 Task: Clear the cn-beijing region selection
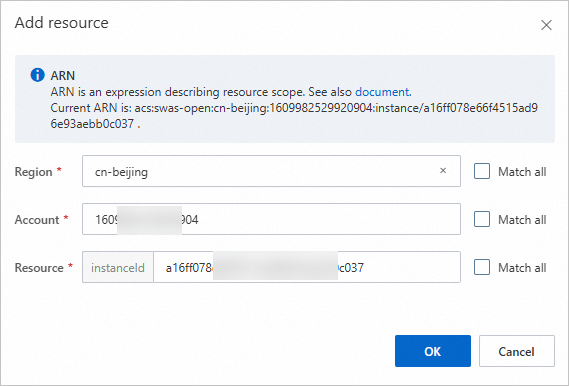click(443, 171)
